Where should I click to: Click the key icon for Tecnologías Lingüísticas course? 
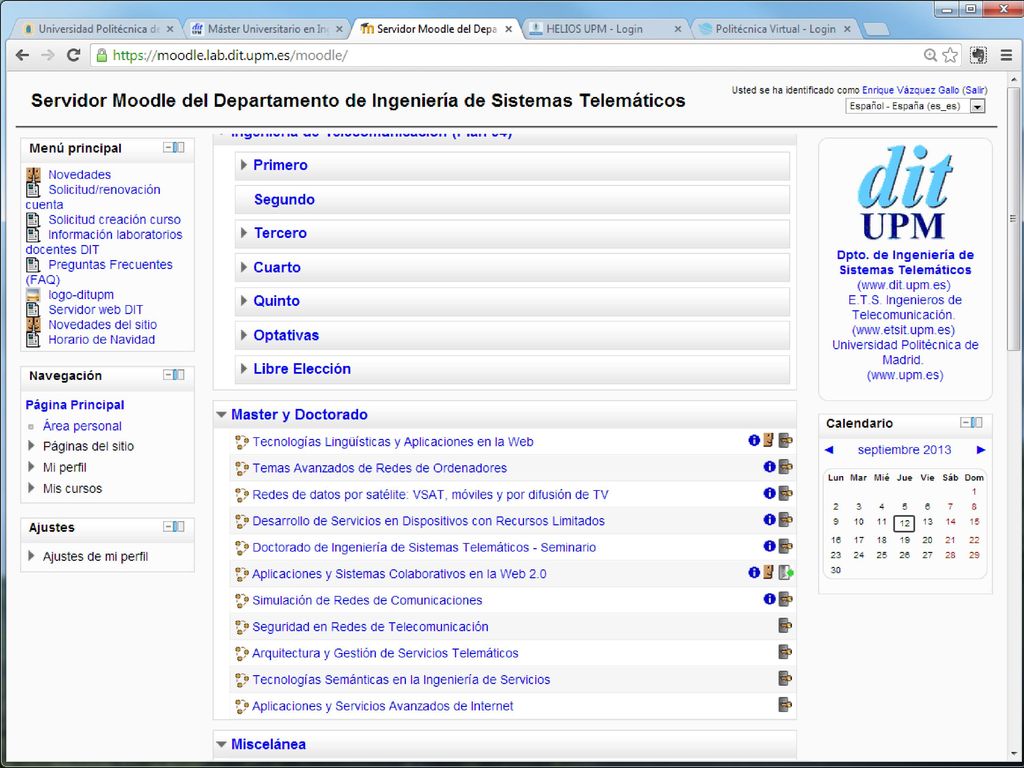(x=786, y=441)
